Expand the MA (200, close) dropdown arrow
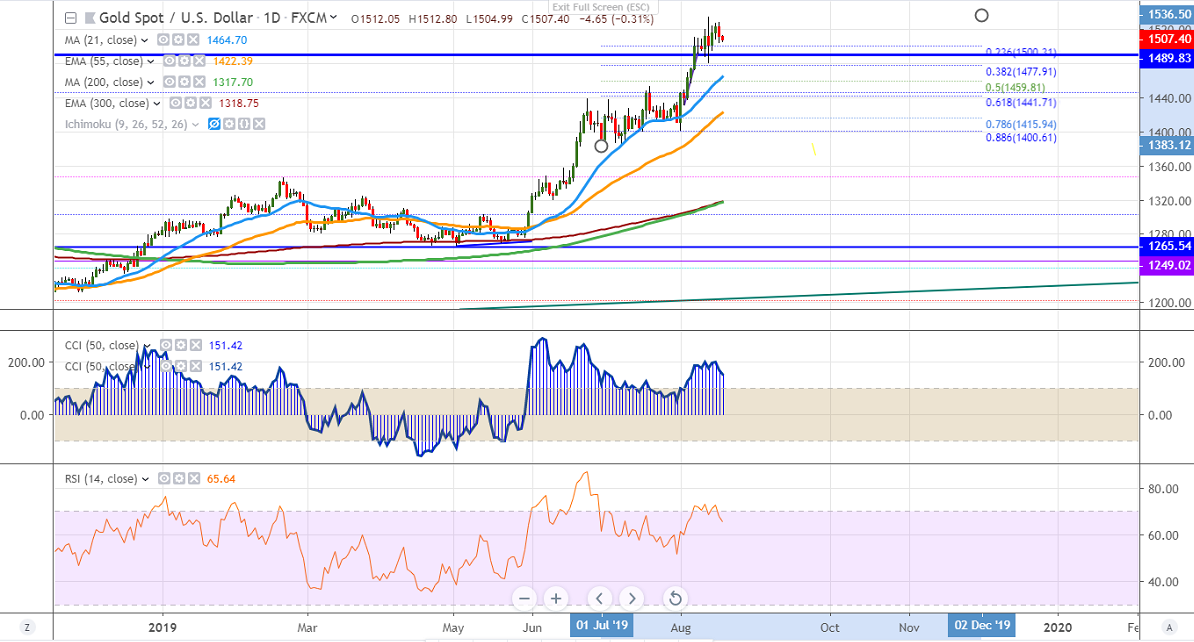This screenshot has width=1194, height=642. (149, 82)
